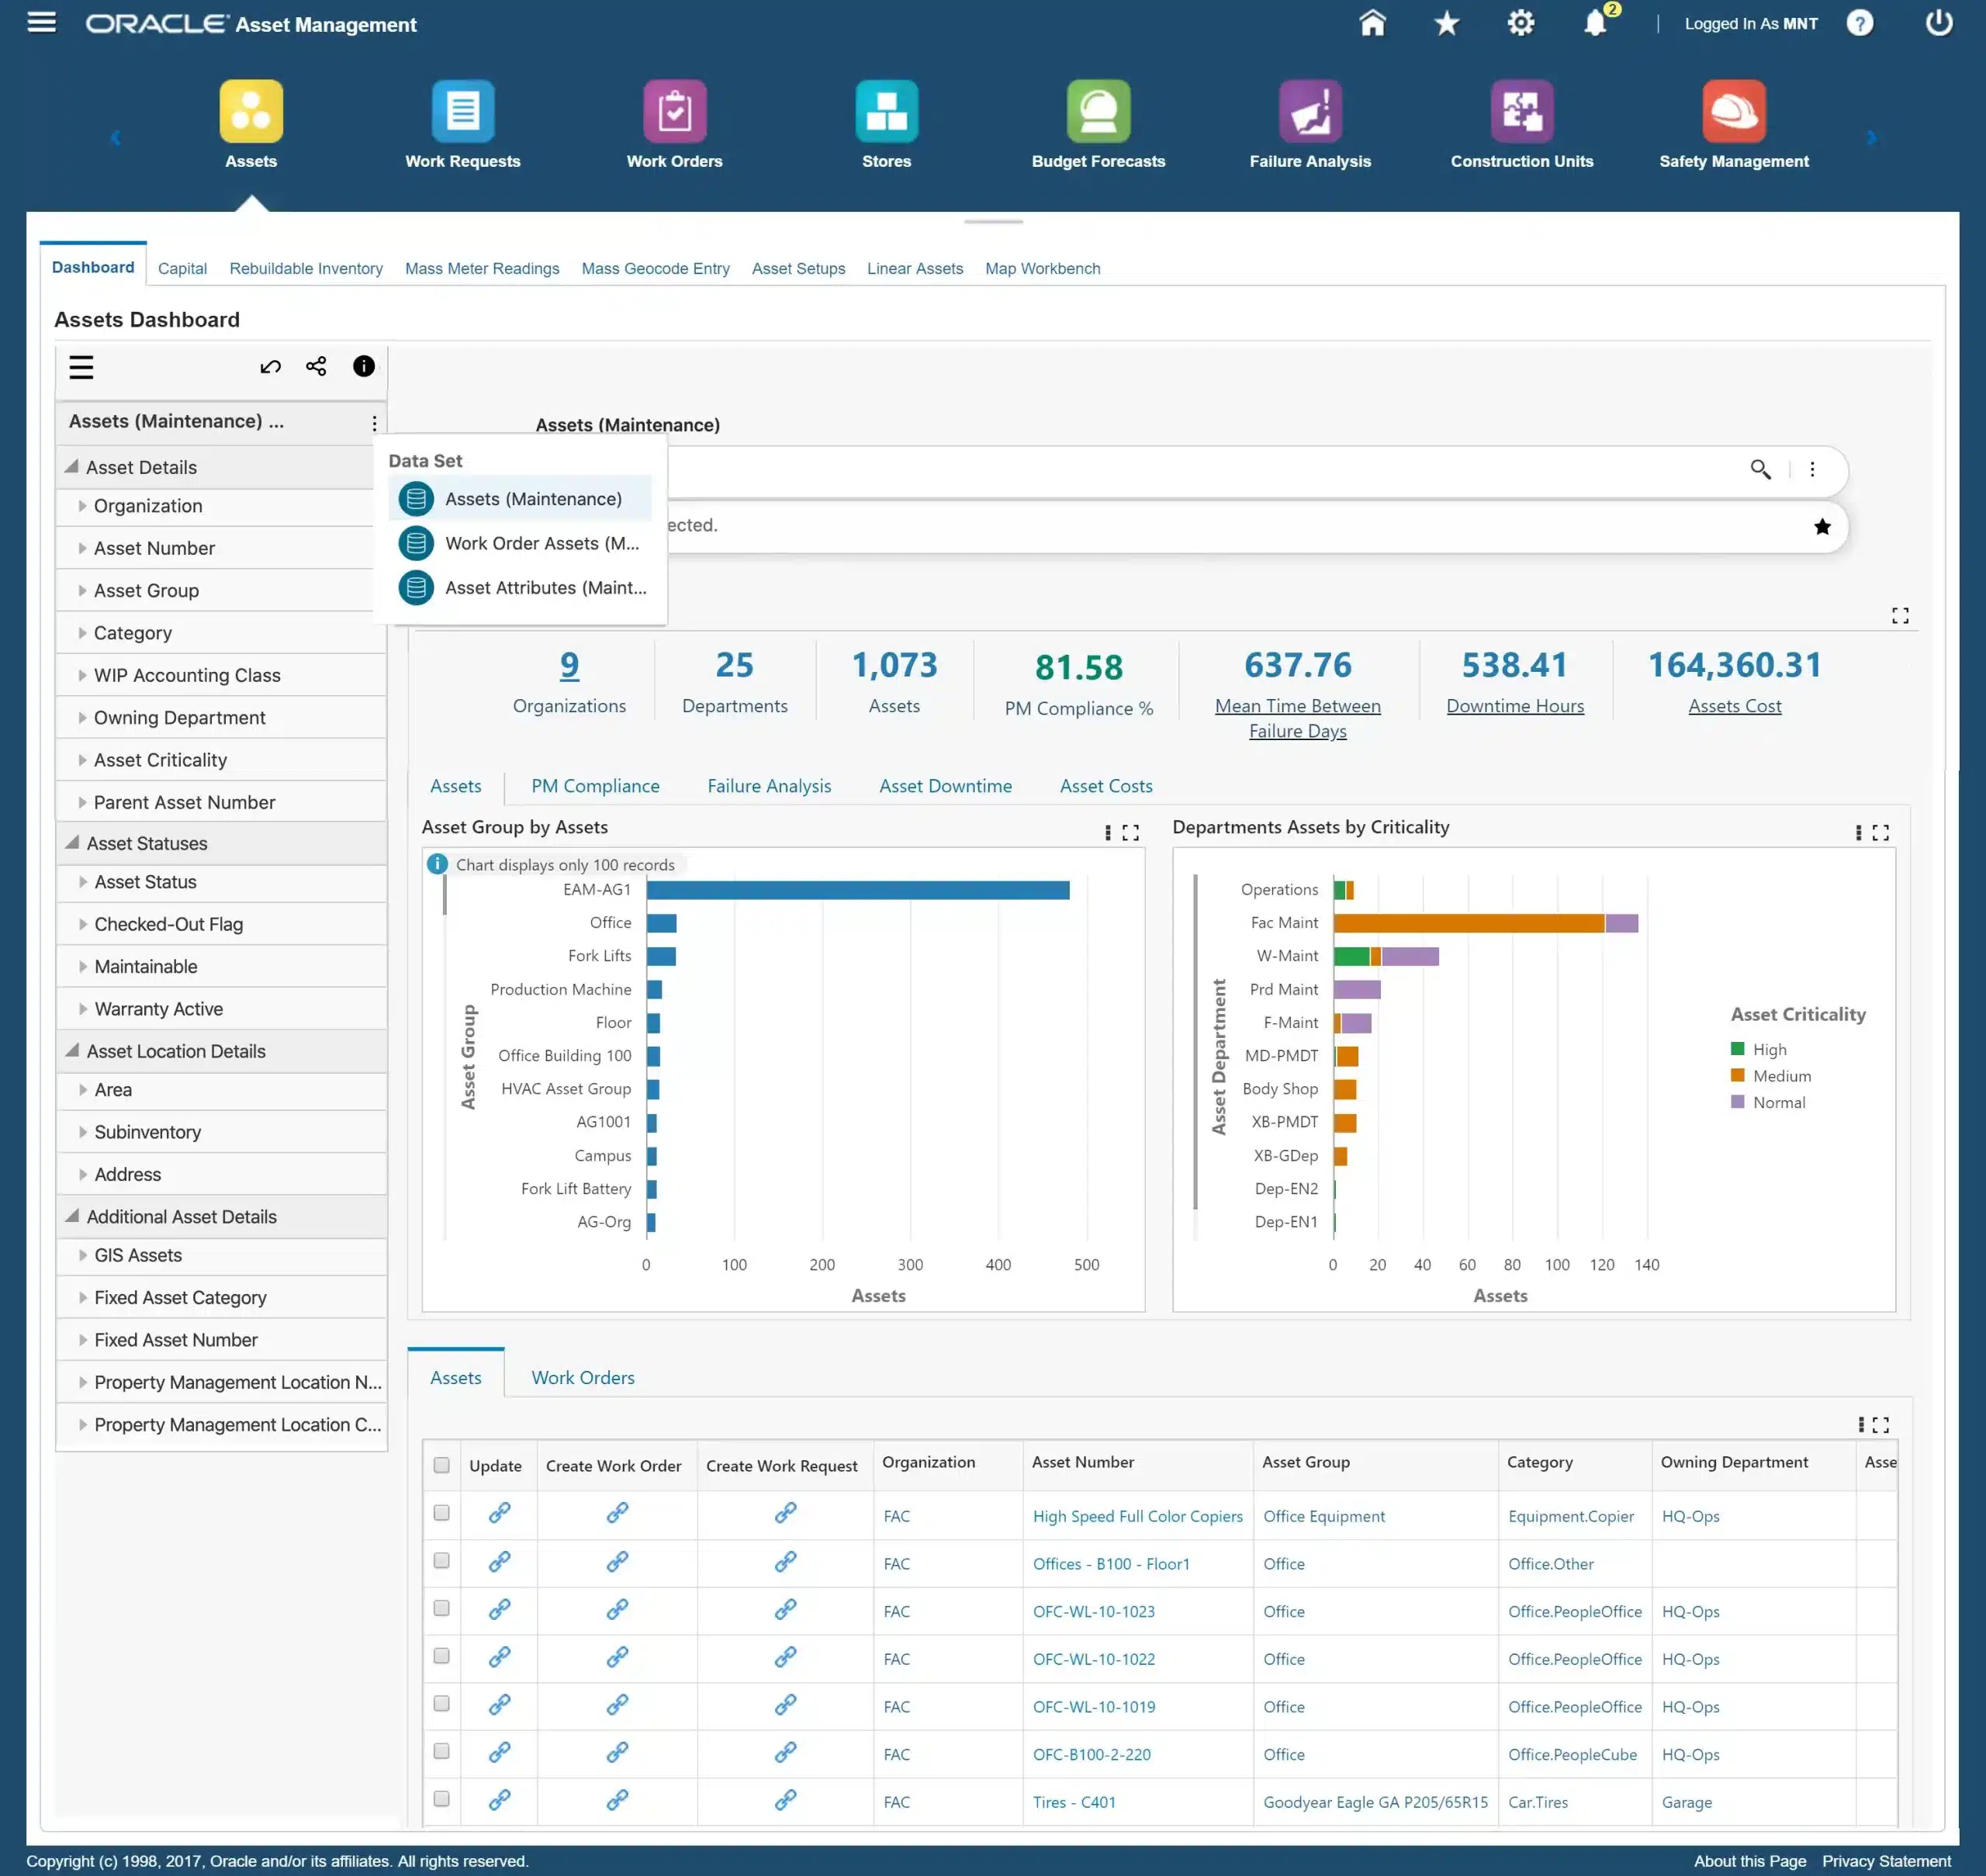The width and height of the screenshot is (1986, 1876).
Task: Open the Safety Management module icon
Action: pyautogui.click(x=1734, y=111)
